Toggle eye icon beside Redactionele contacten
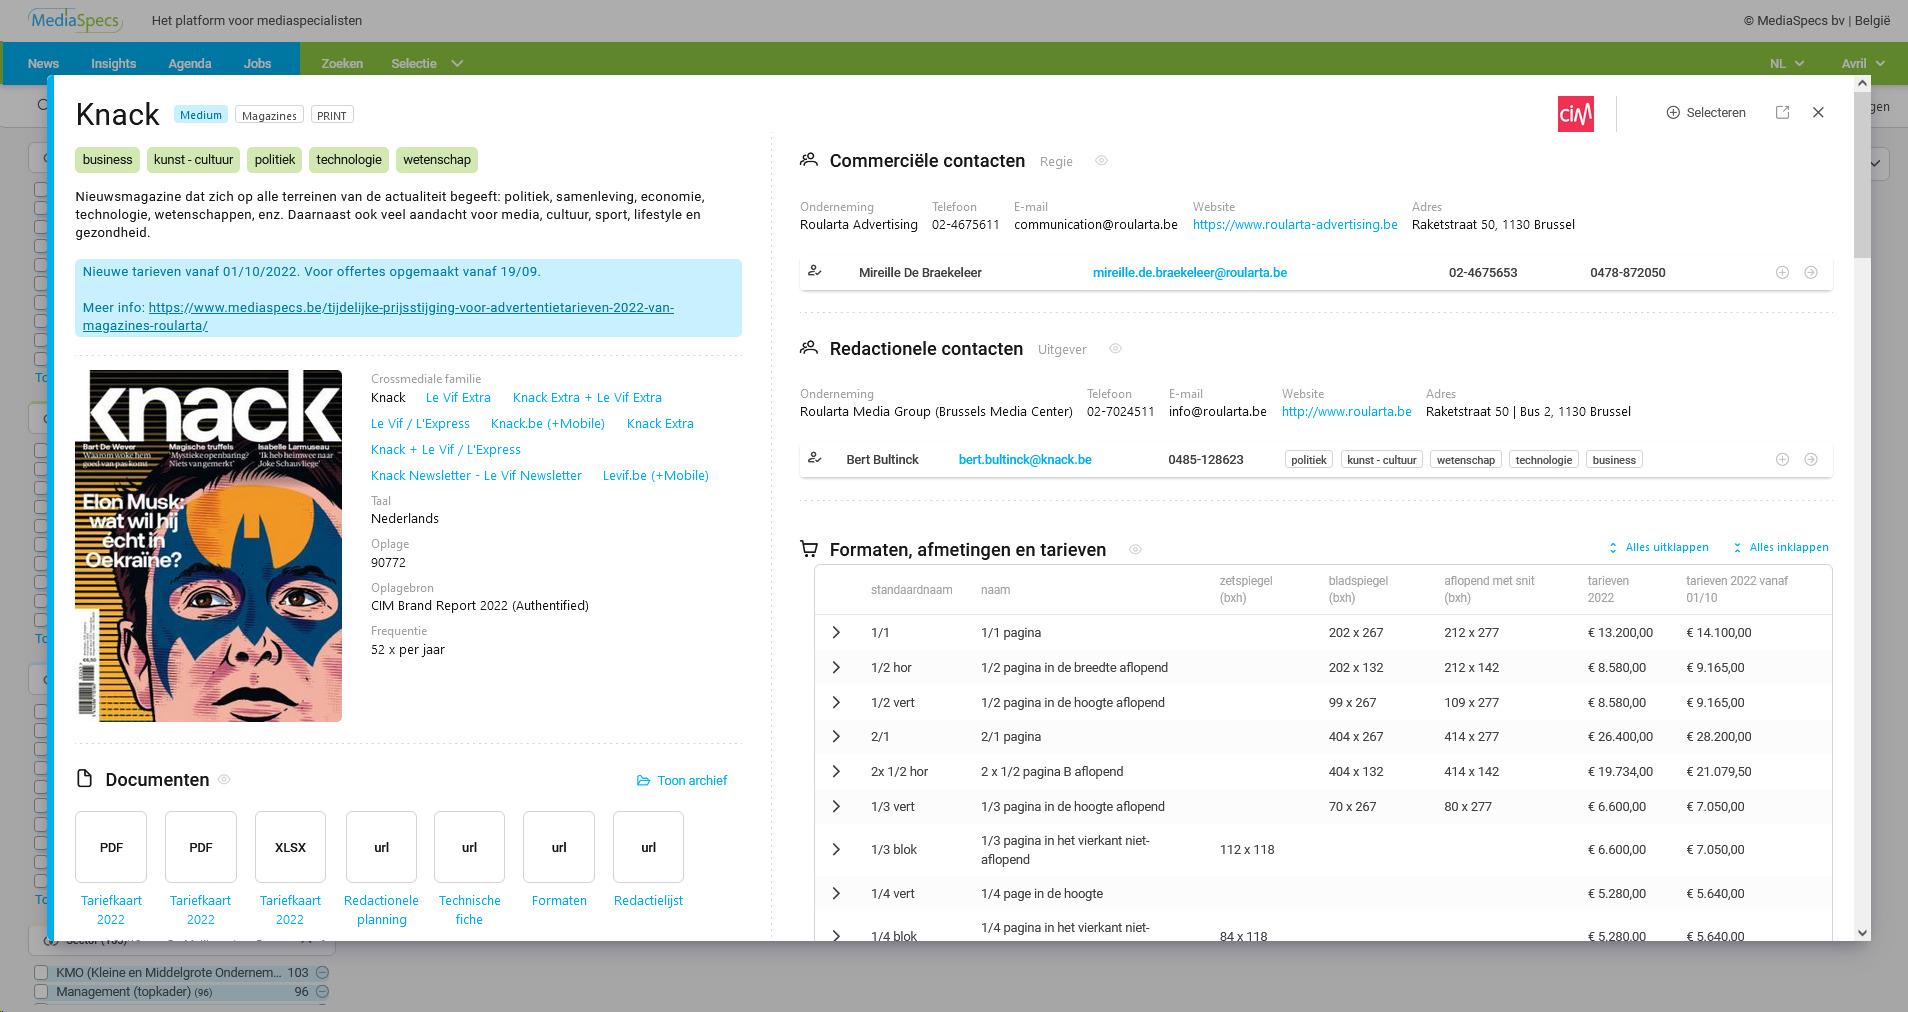1908x1012 pixels. point(1115,349)
